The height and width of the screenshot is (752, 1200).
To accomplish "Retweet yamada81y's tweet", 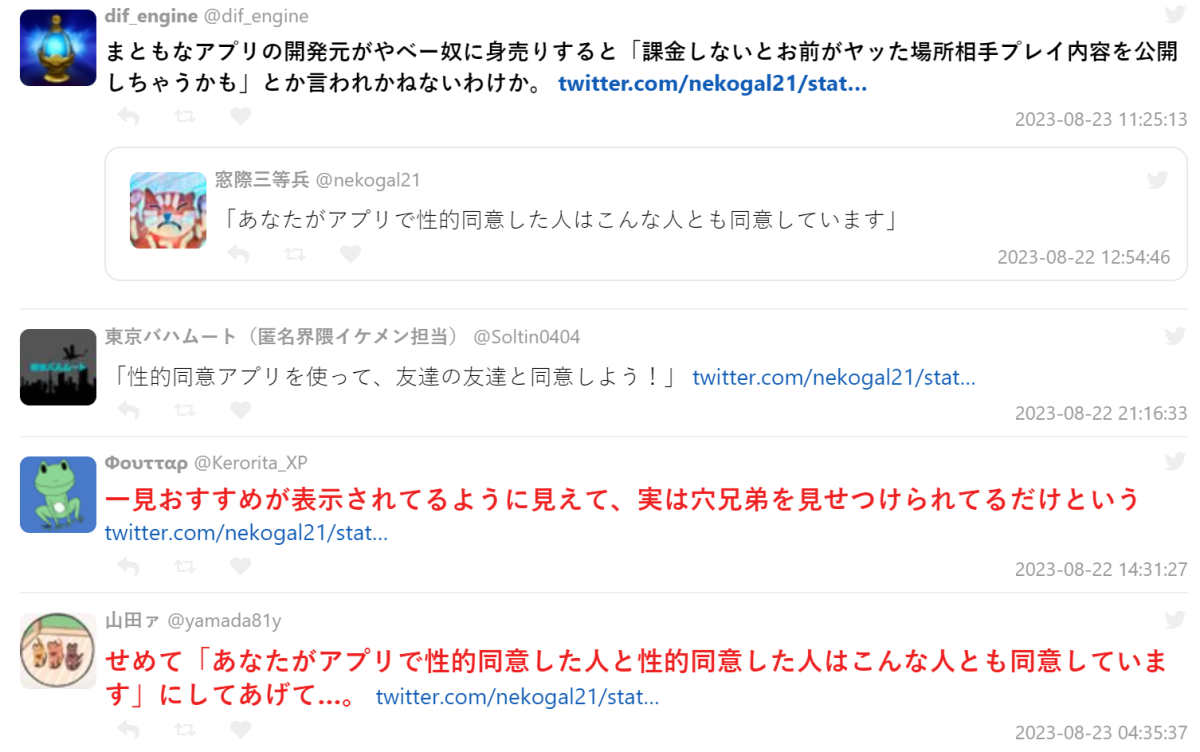I will tap(185, 729).
